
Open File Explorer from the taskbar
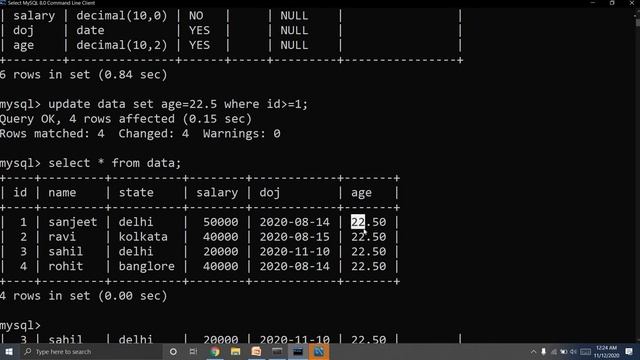pyautogui.click(x=236, y=351)
